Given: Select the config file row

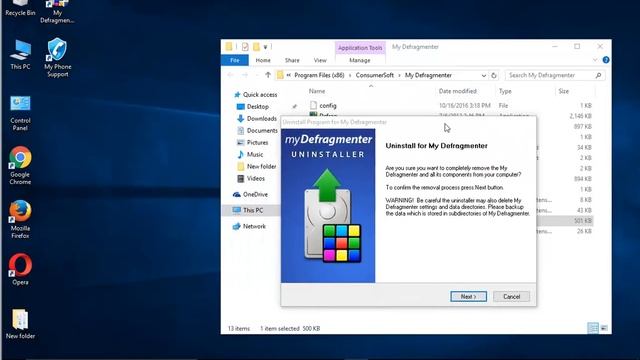Looking at the screenshot, I should tap(451, 105).
